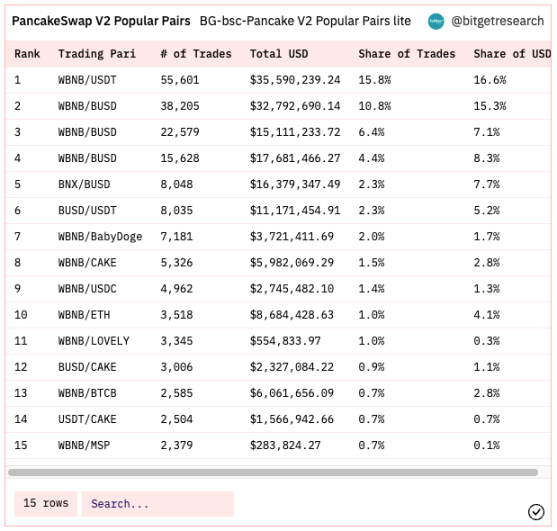
Task: Select the $35,590,239.24 total cell
Action: [295, 80]
